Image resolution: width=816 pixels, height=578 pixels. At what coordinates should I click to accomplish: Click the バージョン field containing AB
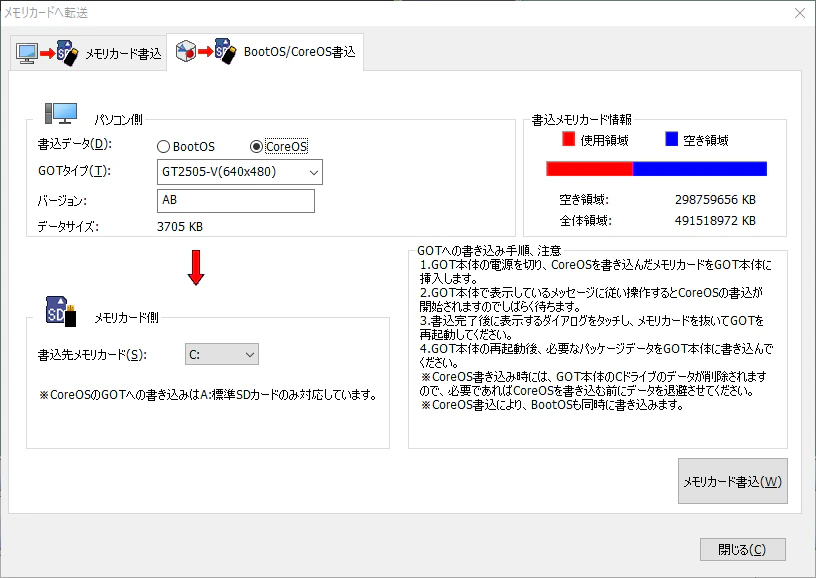tap(236, 201)
